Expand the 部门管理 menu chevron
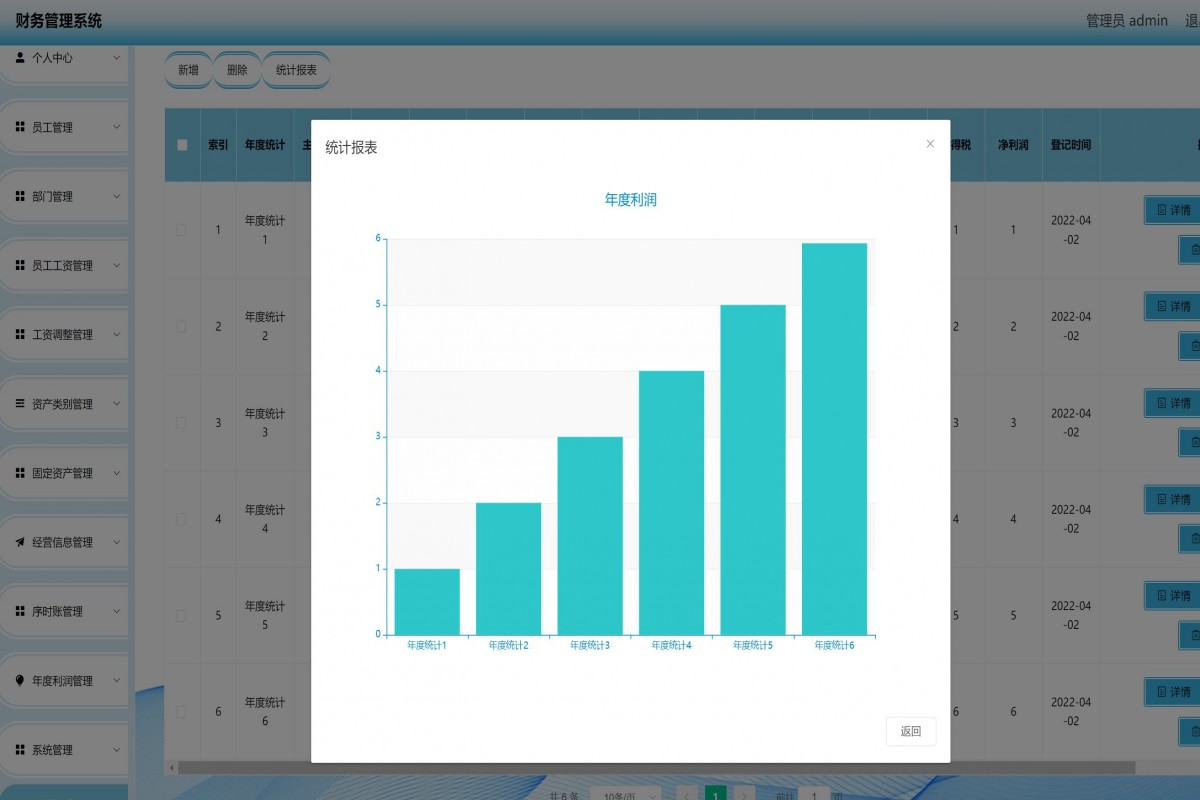The image size is (1200, 800). (116, 197)
